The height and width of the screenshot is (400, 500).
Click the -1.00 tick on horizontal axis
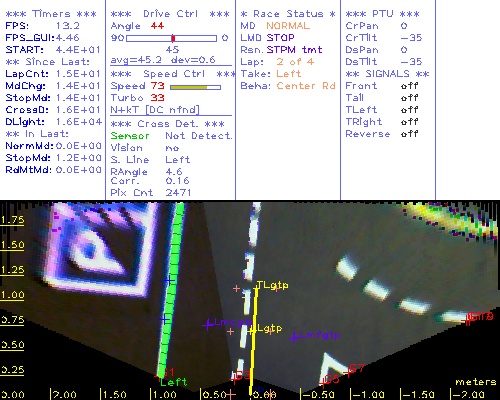coord(368,395)
